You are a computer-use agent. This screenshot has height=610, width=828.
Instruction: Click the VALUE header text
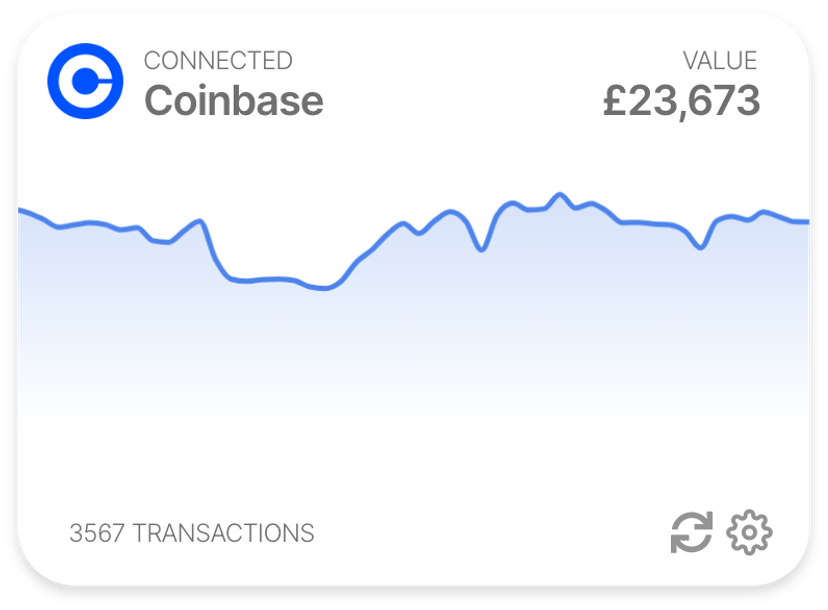(722, 60)
